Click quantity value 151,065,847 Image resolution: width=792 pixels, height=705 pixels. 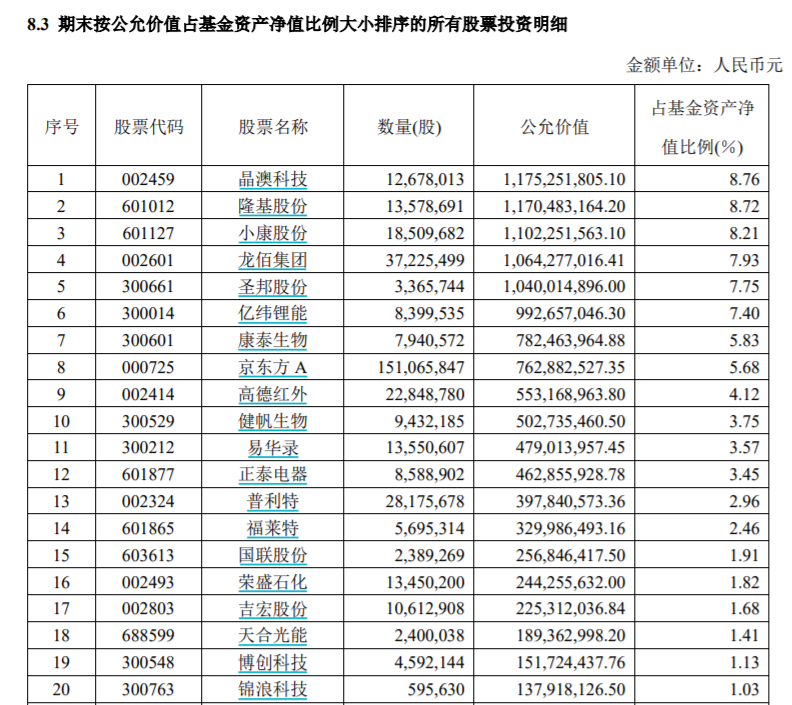pyautogui.click(x=421, y=367)
